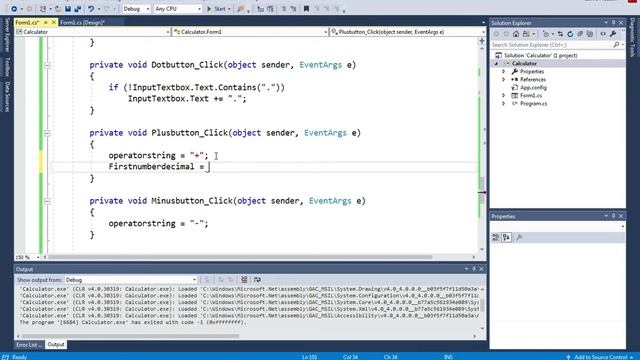Click Solution Explorer switch views icon

tap(526, 34)
